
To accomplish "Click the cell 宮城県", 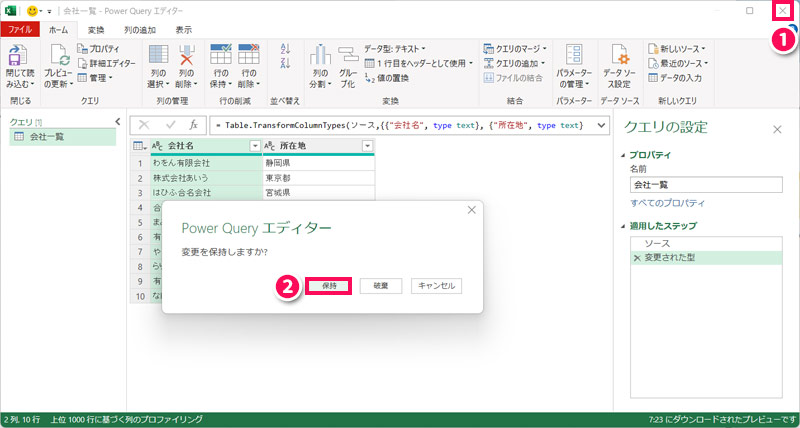I will click(x=319, y=192).
